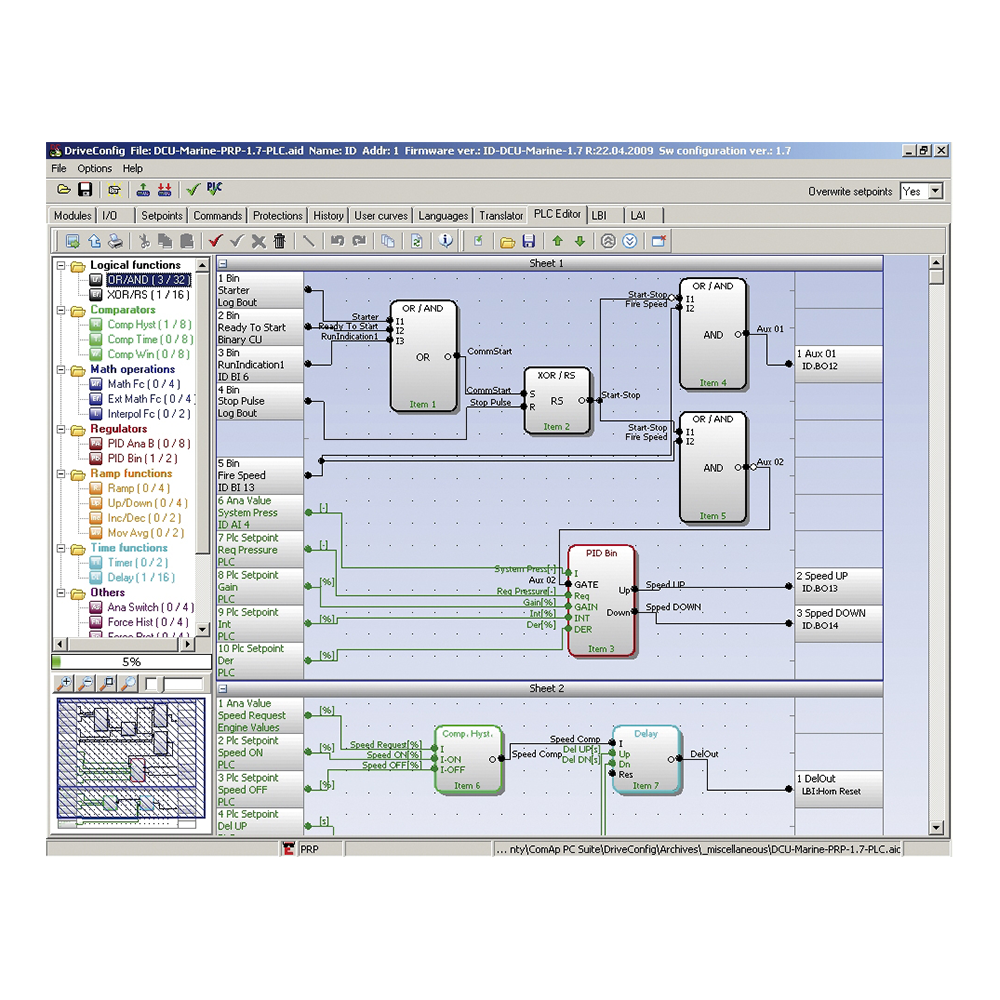
Task: Click the blue Info icon in the PLC toolbar
Action: tap(445, 240)
